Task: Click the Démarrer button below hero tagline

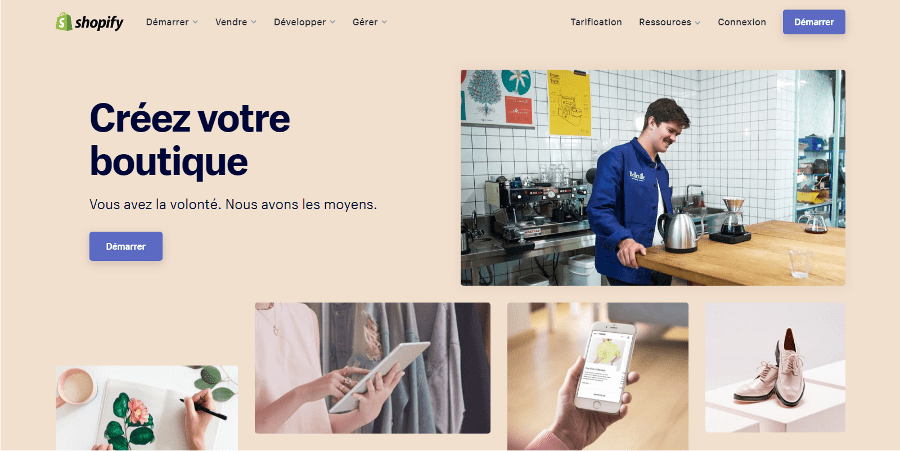Action: click(x=126, y=246)
